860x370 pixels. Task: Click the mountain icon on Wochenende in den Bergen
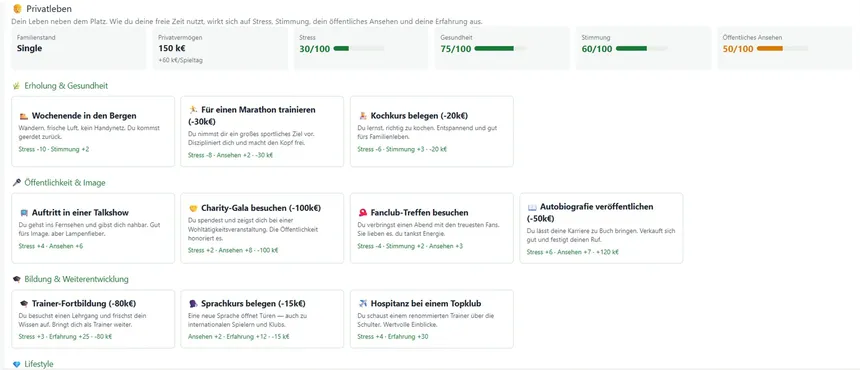pos(24,116)
